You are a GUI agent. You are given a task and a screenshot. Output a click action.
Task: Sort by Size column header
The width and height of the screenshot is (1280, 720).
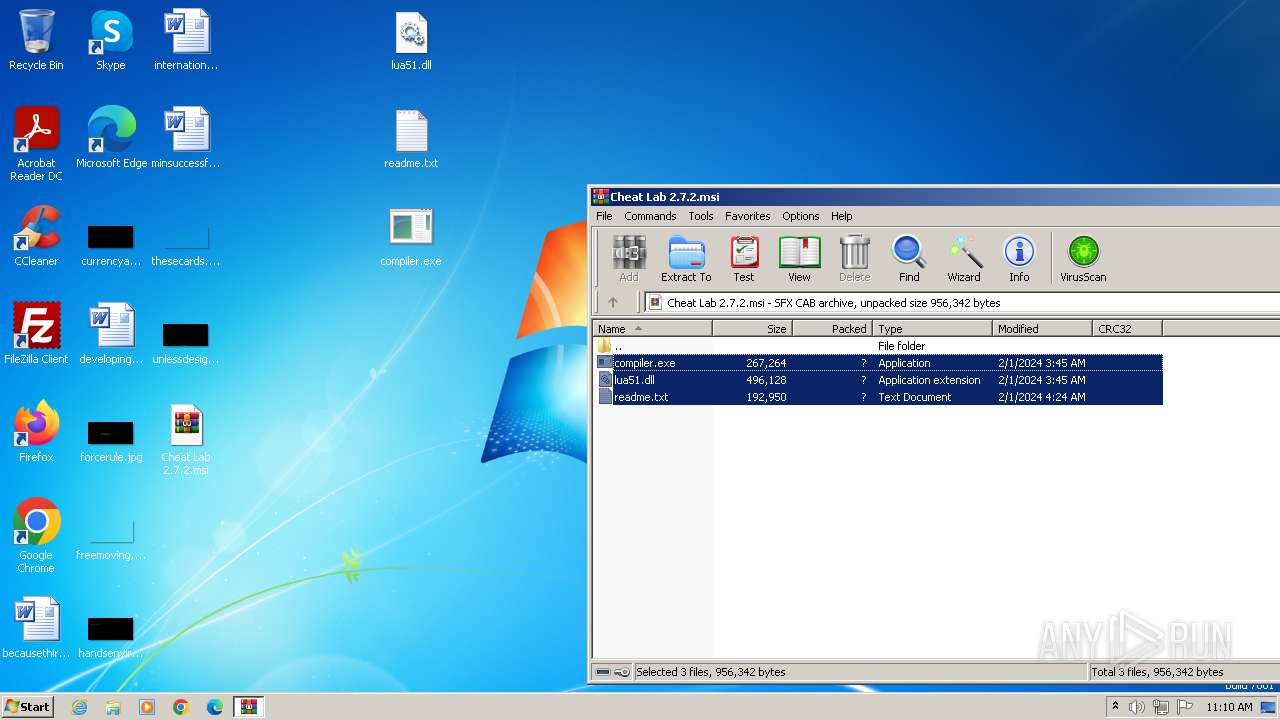tap(752, 328)
